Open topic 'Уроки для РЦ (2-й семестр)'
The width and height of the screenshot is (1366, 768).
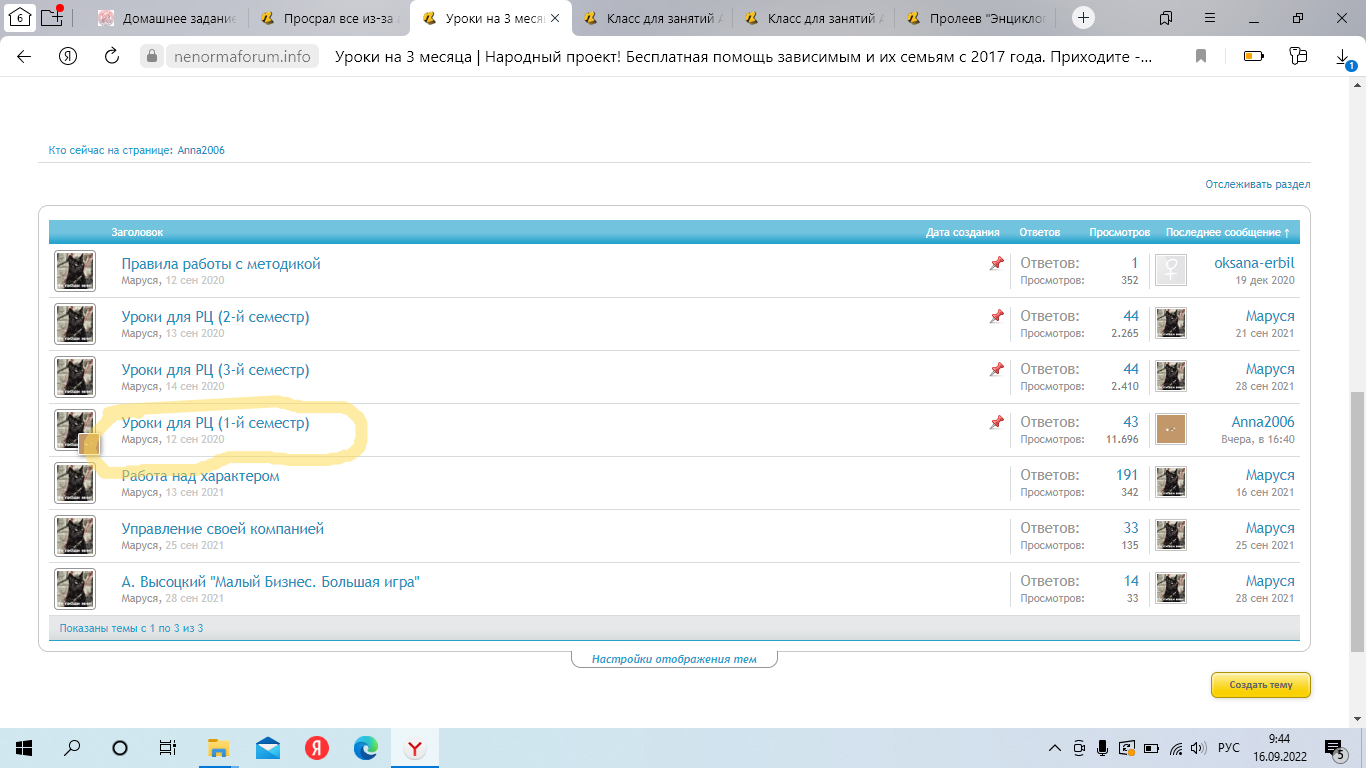(x=215, y=317)
